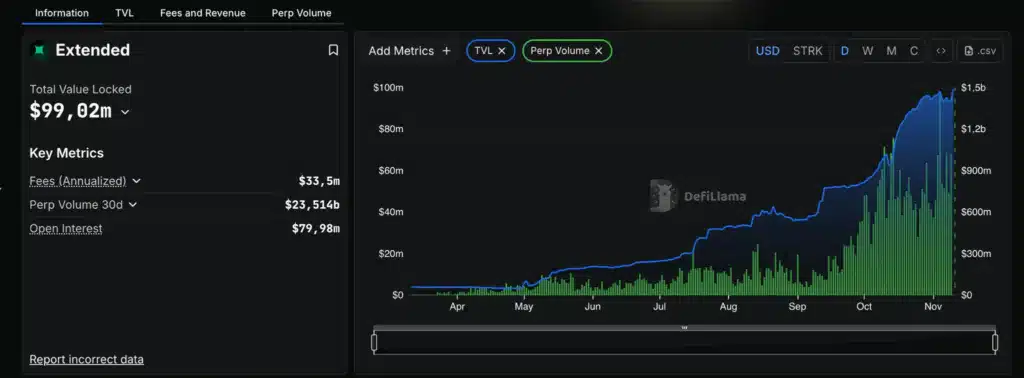
Task: Click the $1,5b right axis label
Action: [973, 87]
